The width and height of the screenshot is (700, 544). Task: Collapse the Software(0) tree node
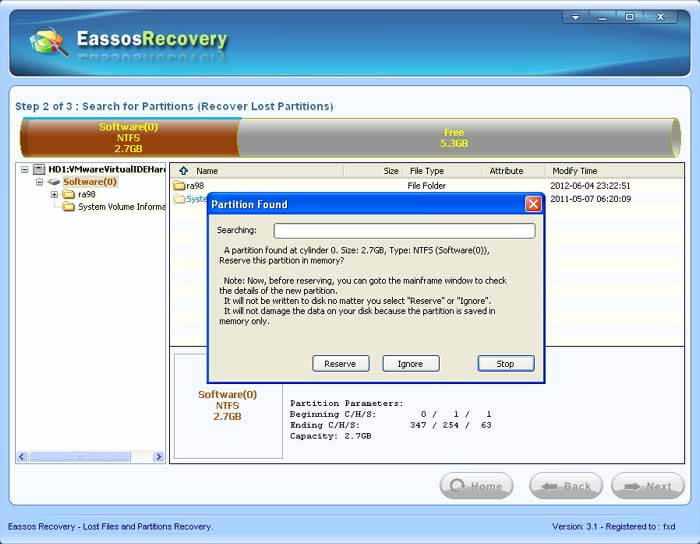tap(39, 182)
